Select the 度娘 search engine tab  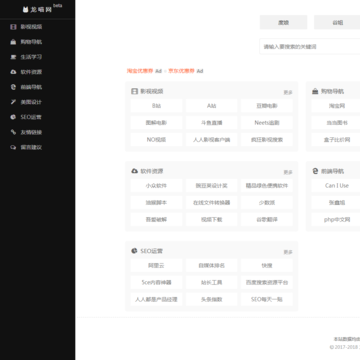283,22
